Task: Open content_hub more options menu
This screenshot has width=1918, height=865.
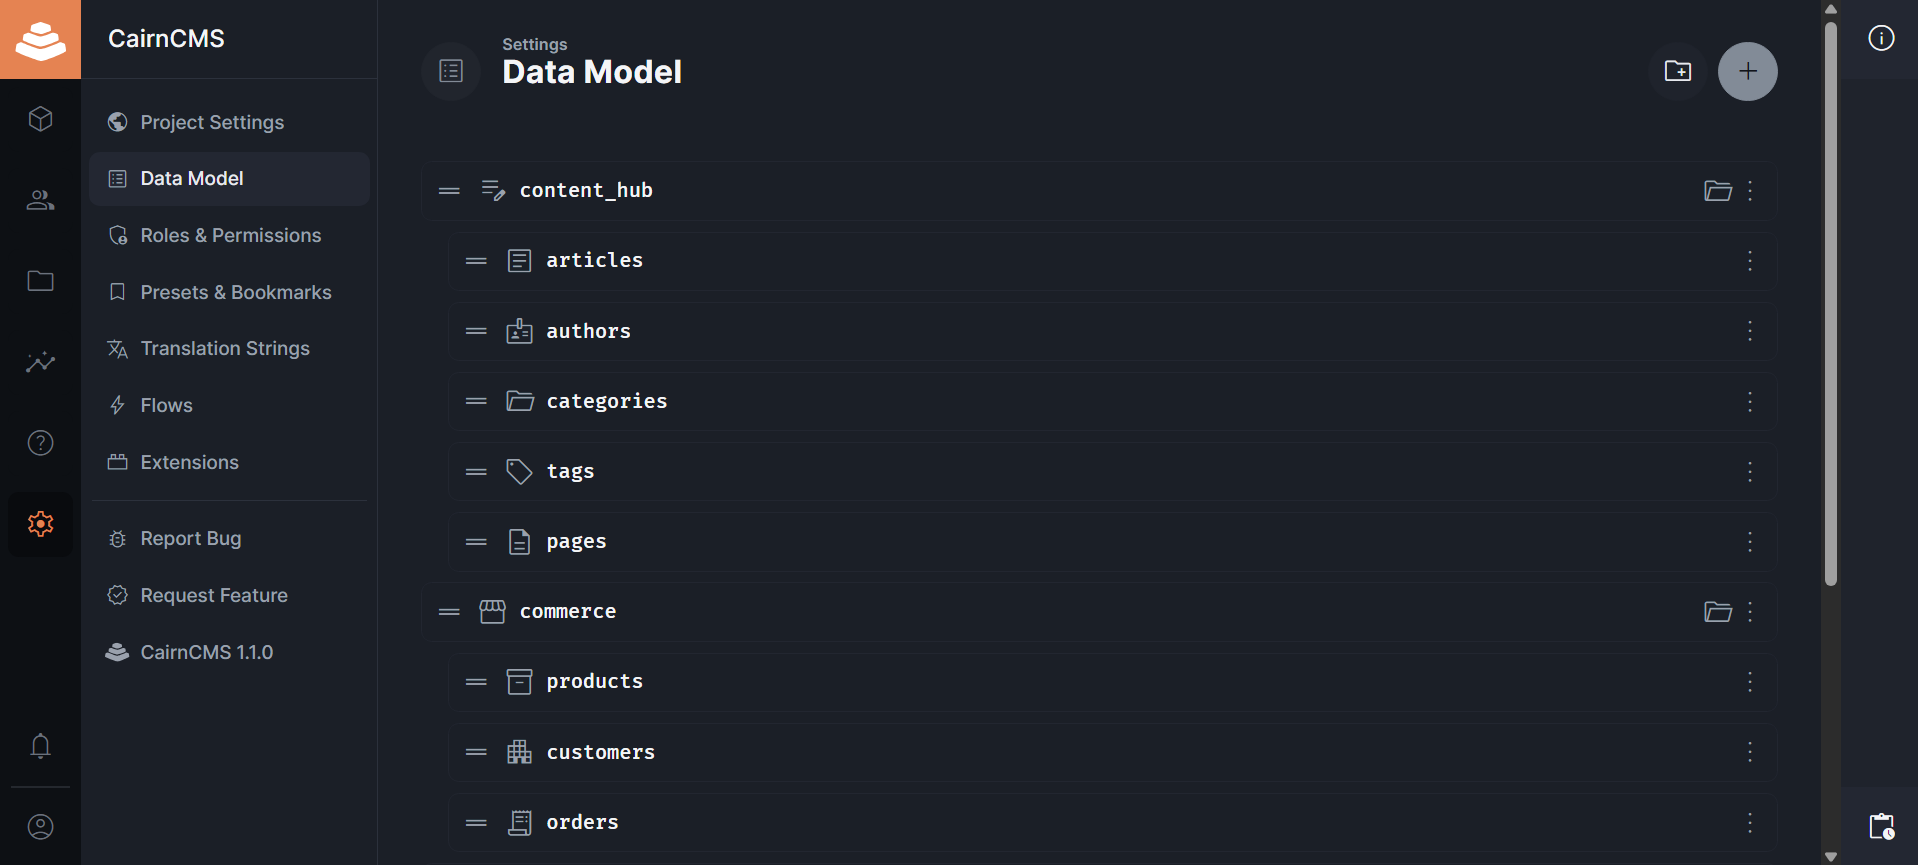Action: [1750, 191]
